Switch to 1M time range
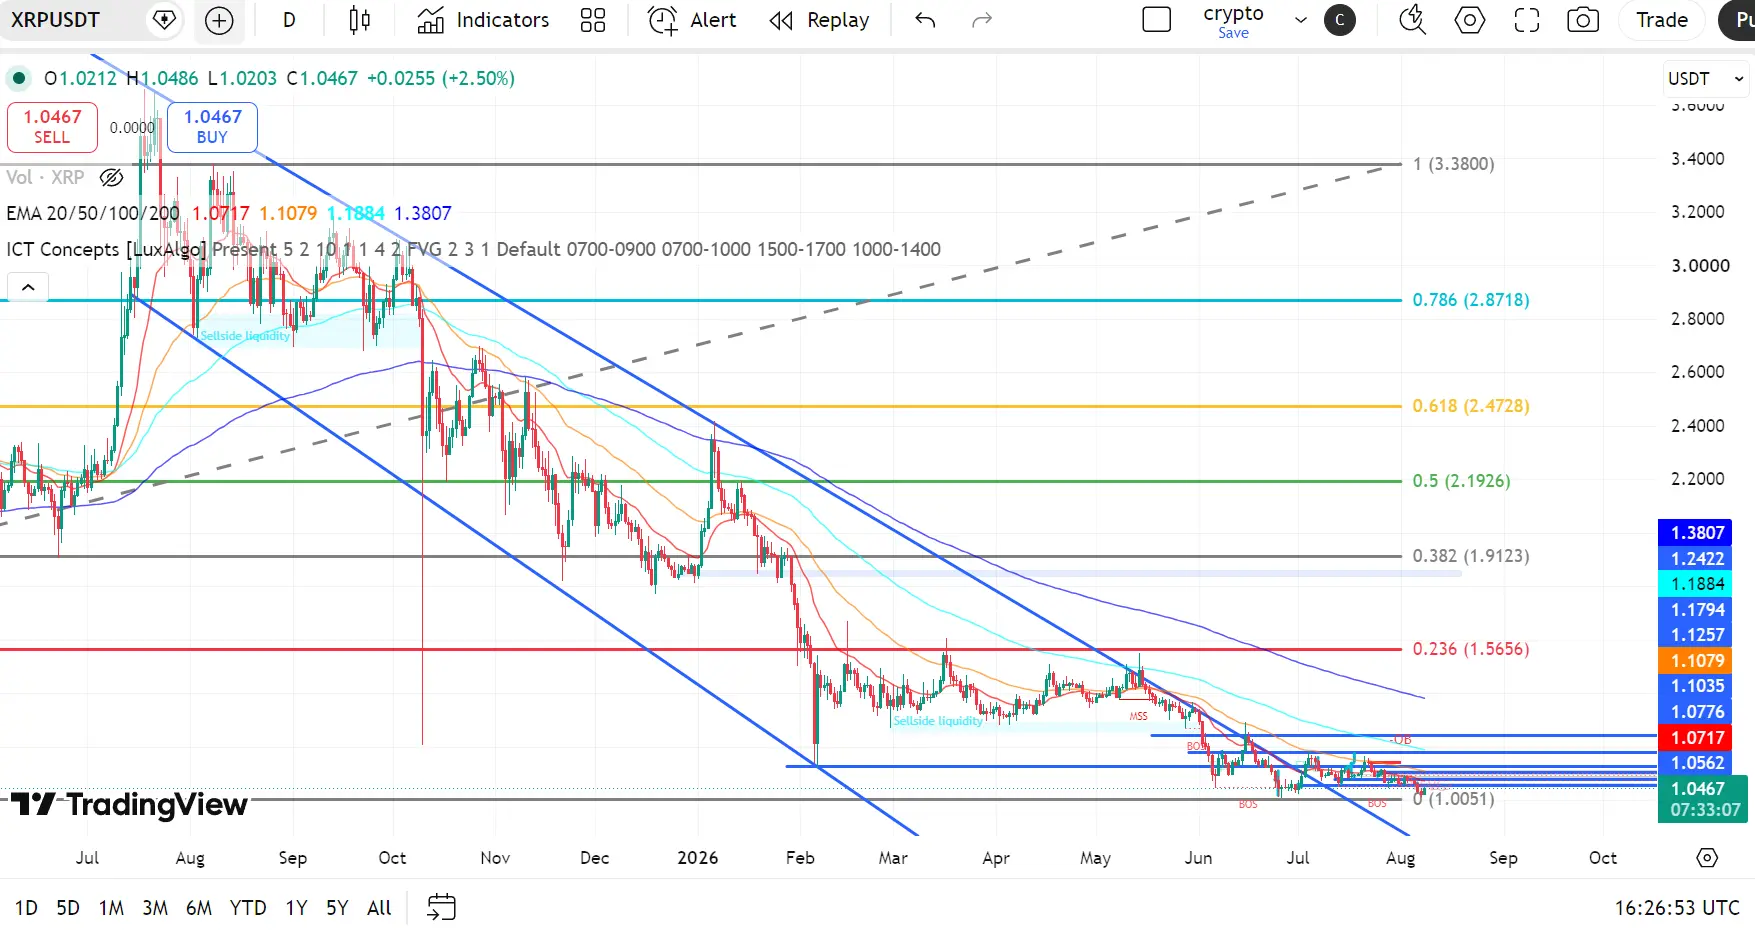The image size is (1755, 930). 111,908
